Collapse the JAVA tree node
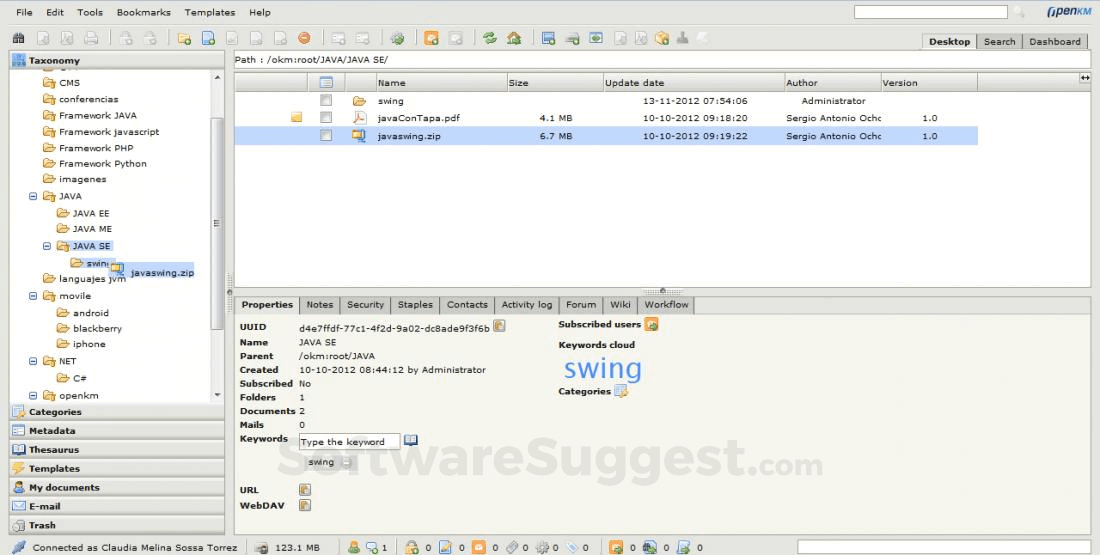1100x555 pixels. (33, 196)
